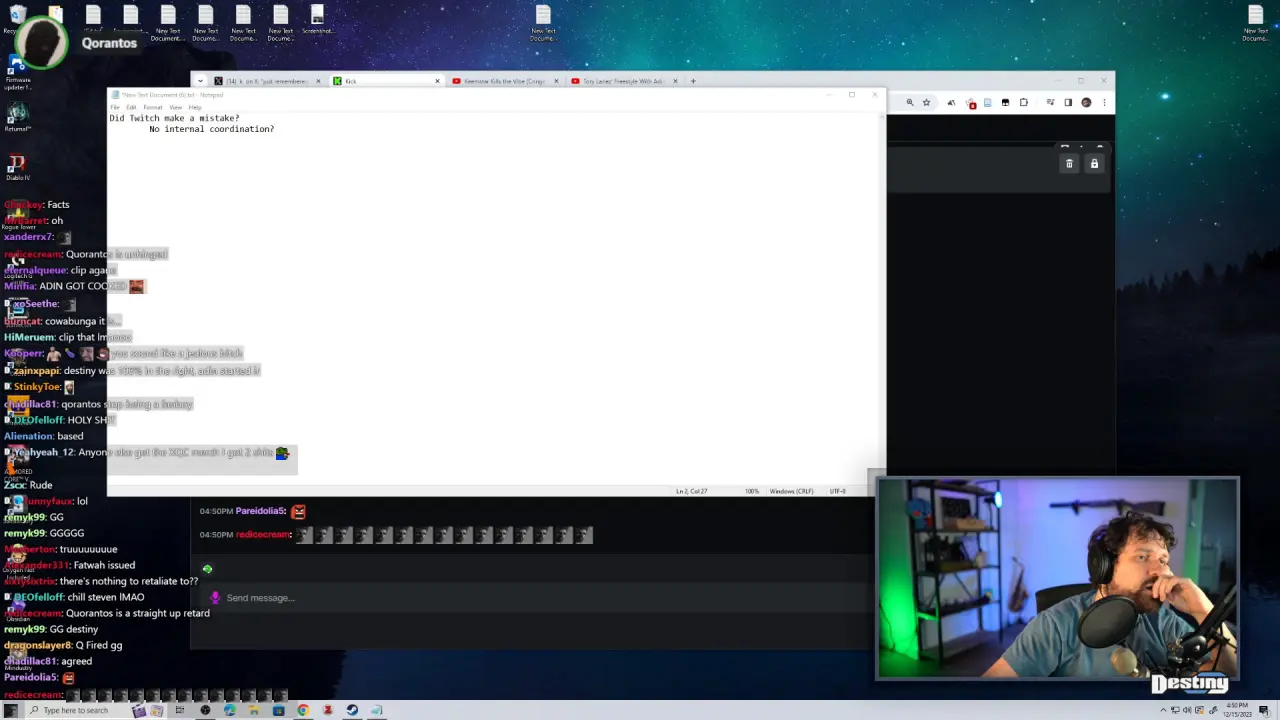Open the Chrome profile avatar
This screenshot has height=720, width=1280.
(x=1086, y=102)
